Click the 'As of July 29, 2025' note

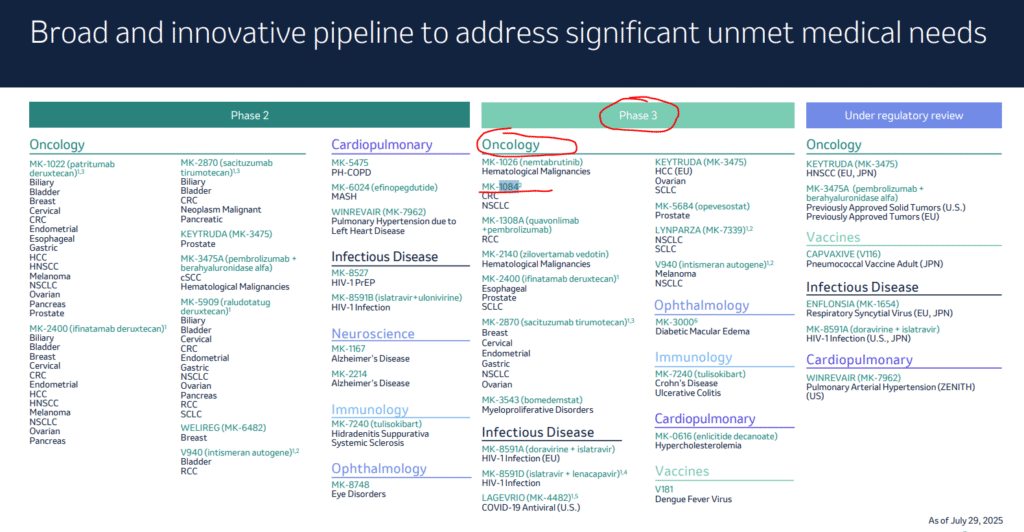coord(965,520)
